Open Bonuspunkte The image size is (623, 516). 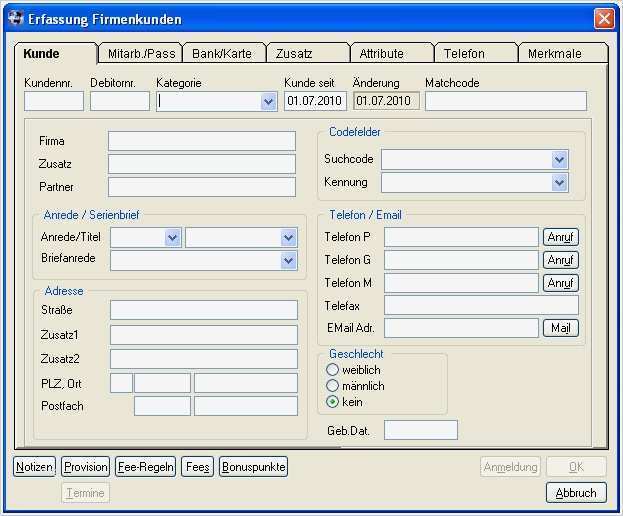pyautogui.click(x=253, y=467)
